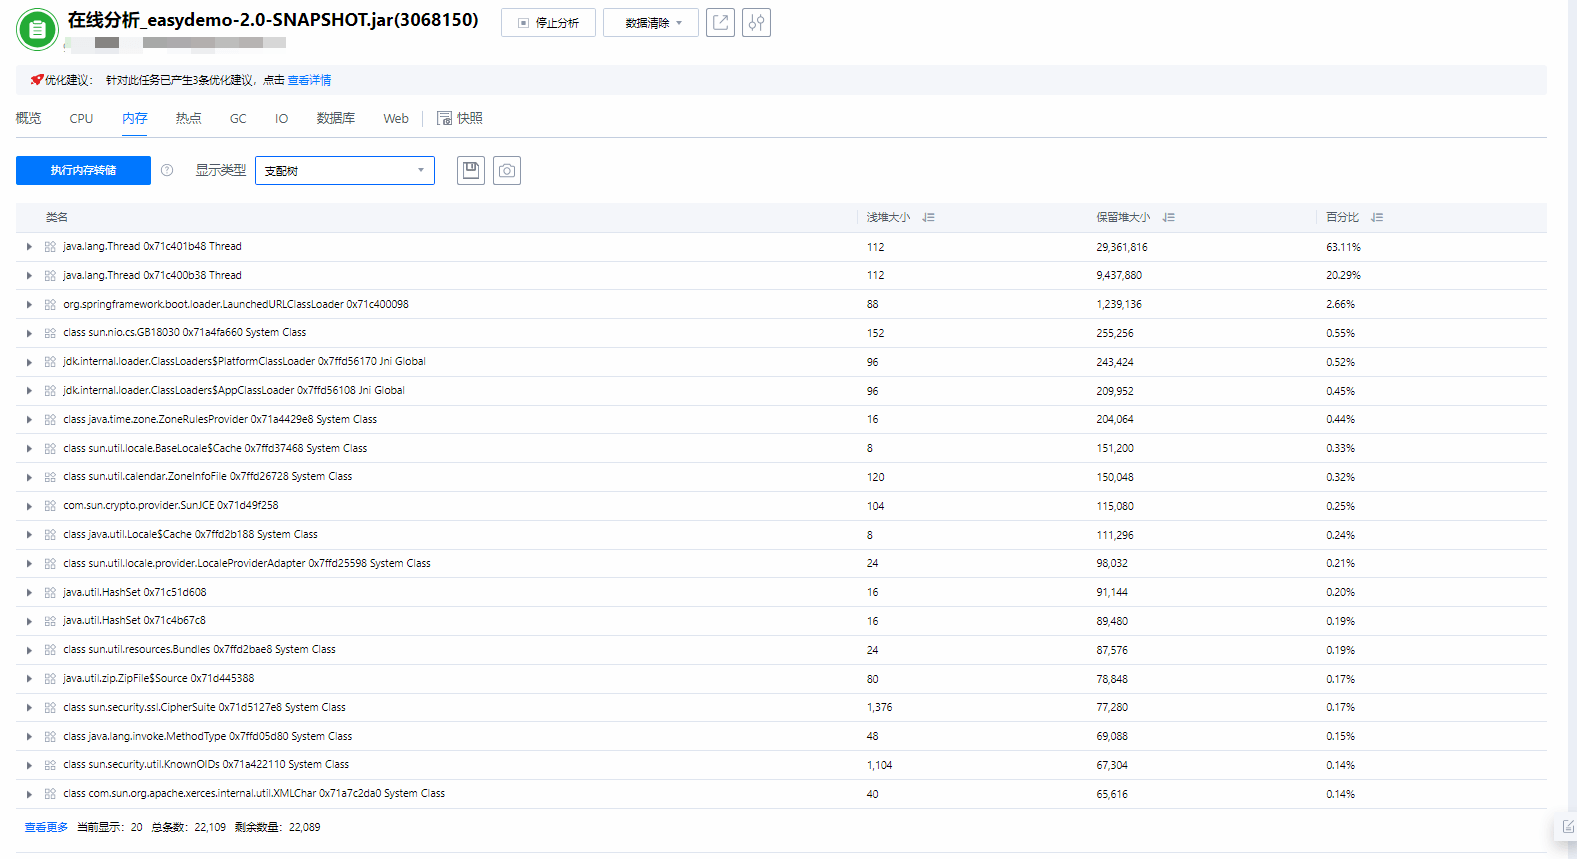This screenshot has width=1577, height=859.
Task: Click the 执行内存转储 button
Action: [x=83, y=170]
